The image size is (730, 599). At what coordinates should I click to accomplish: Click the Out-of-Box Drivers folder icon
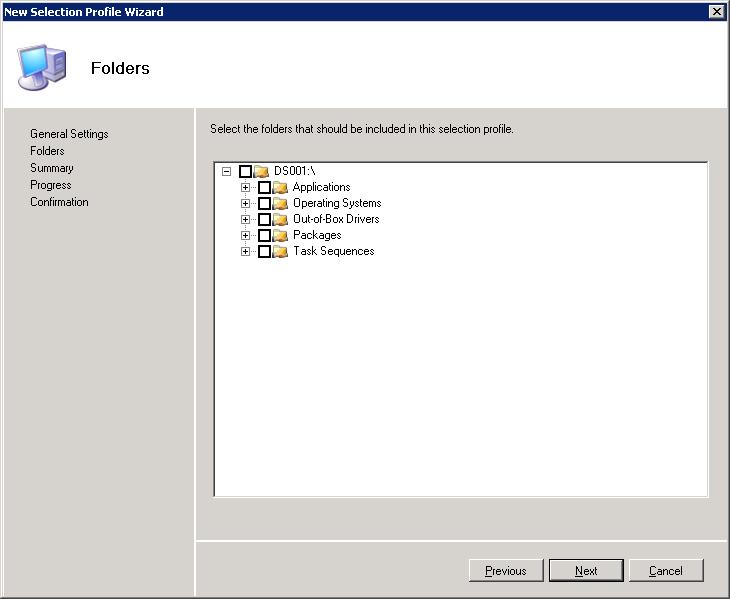281,220
